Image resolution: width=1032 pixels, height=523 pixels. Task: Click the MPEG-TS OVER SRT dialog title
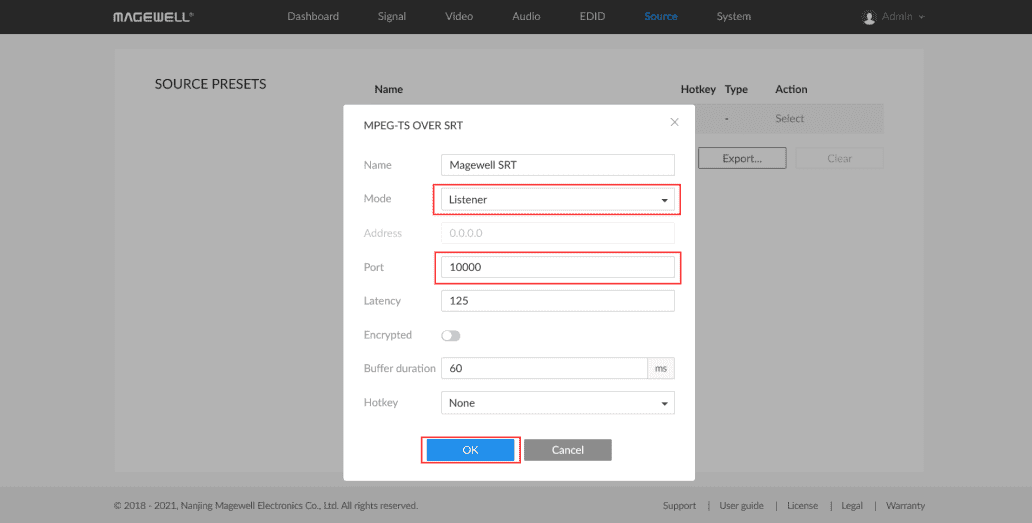(x=413, y=125)
